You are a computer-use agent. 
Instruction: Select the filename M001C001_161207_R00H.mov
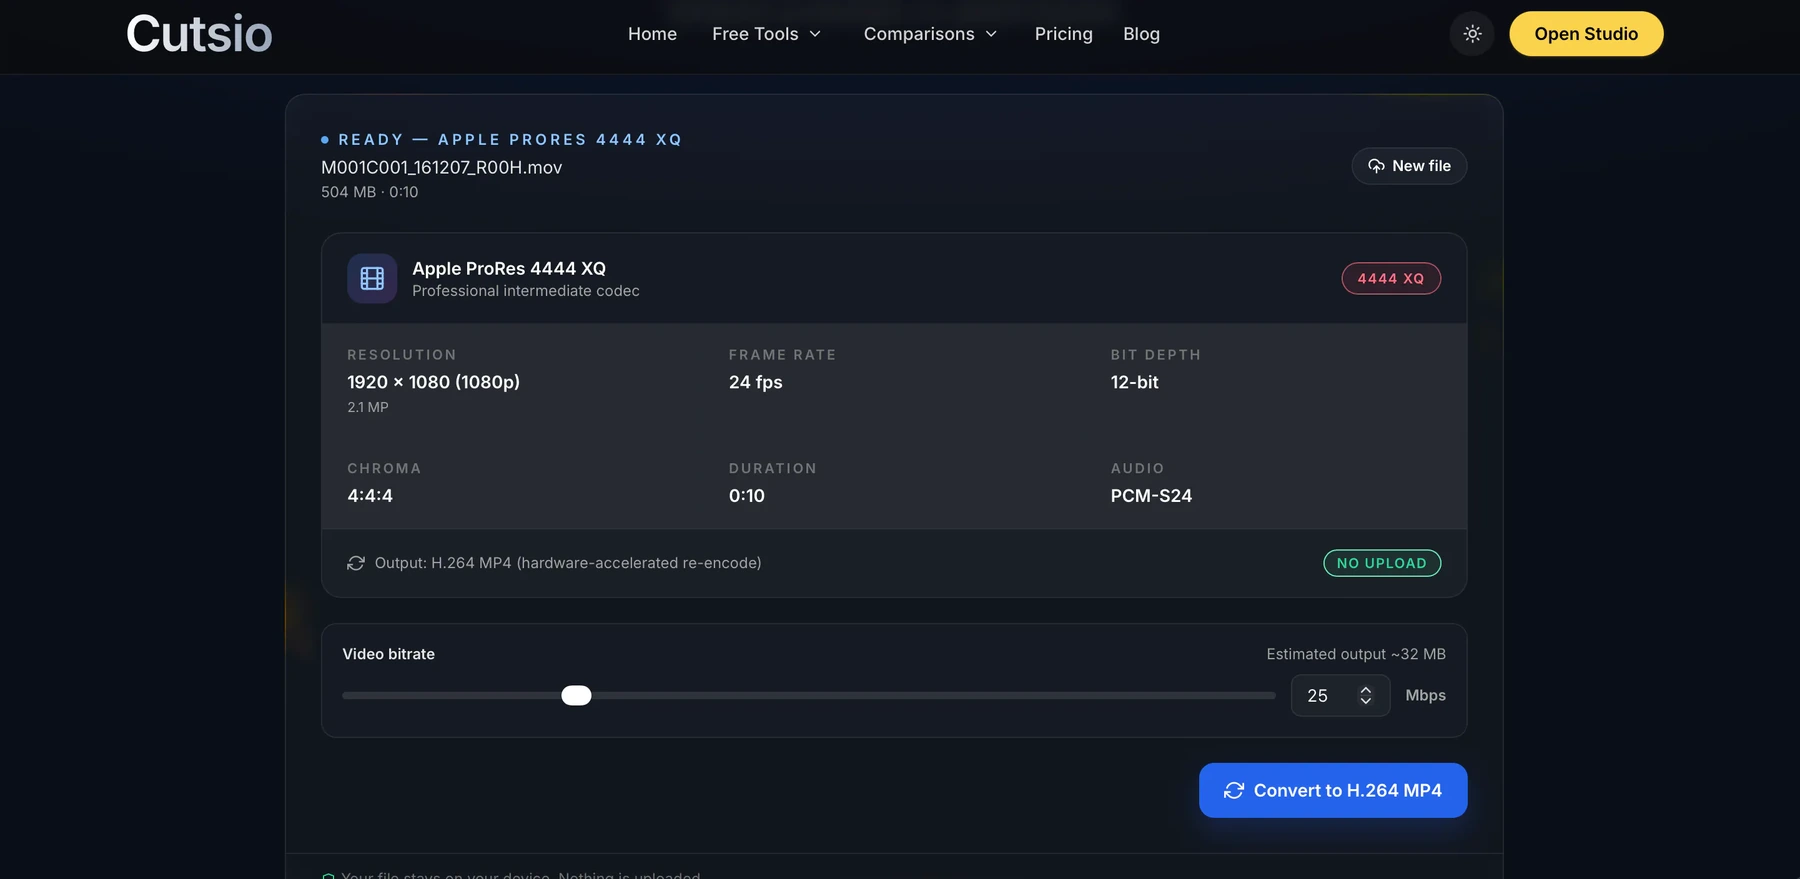tap(441, 167)
